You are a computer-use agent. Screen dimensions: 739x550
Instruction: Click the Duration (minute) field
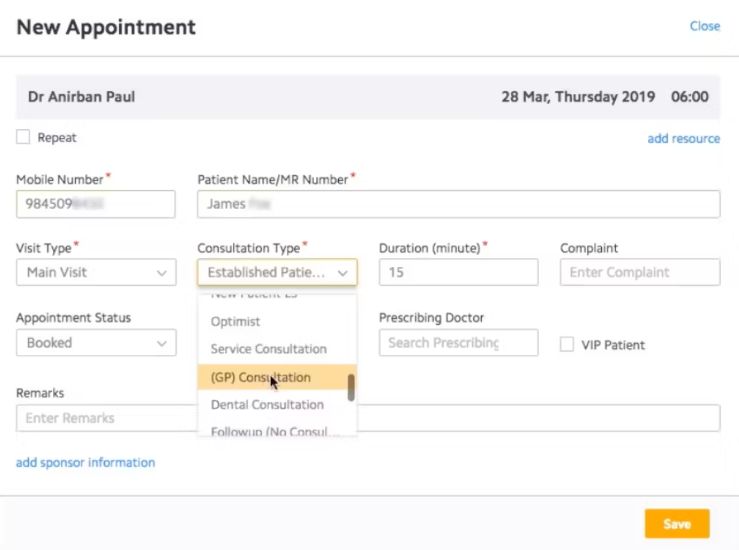coord(458,272)
